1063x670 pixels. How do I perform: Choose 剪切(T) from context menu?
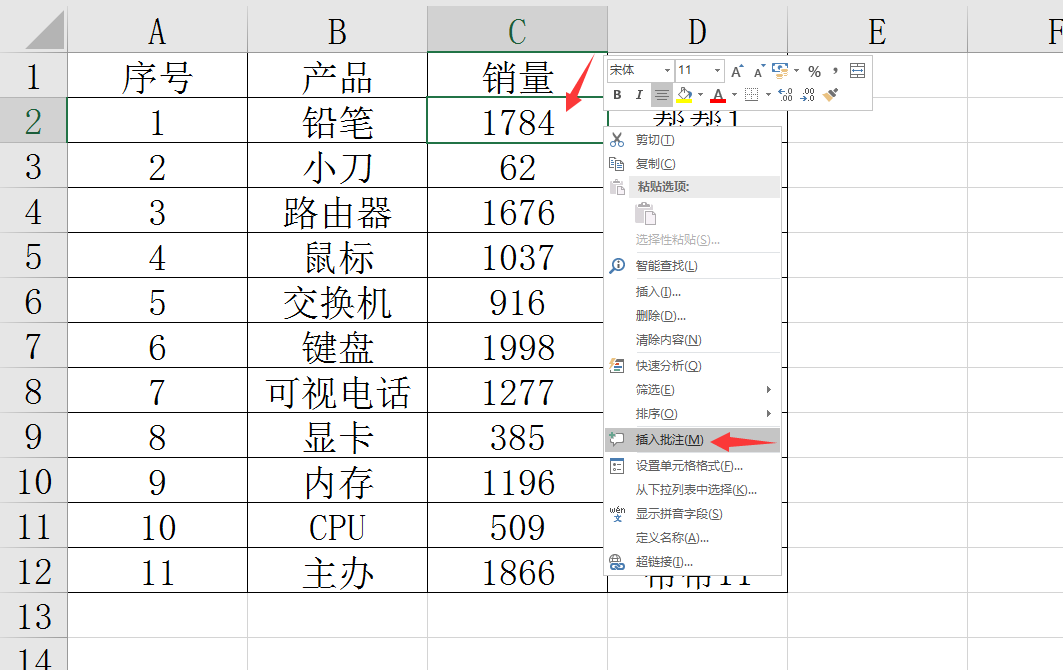(692, 140)
